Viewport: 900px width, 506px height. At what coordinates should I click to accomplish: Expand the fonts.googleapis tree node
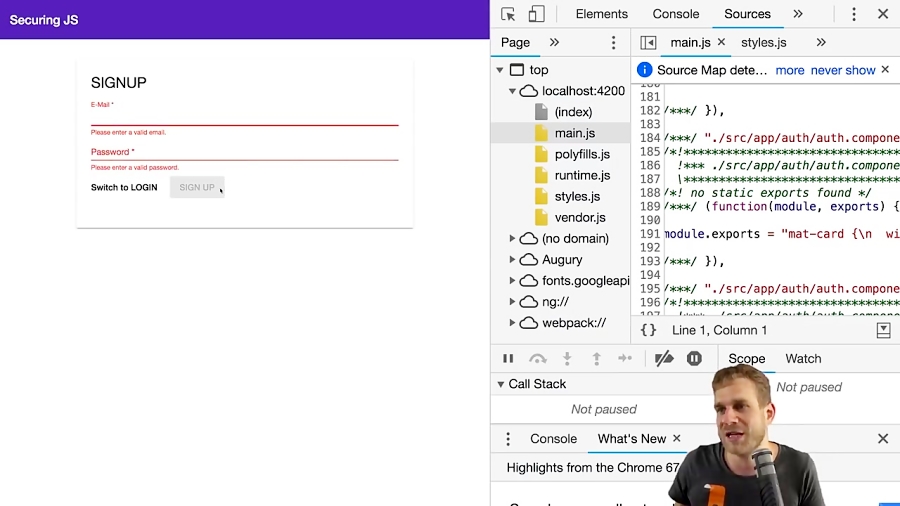[512, 281]
